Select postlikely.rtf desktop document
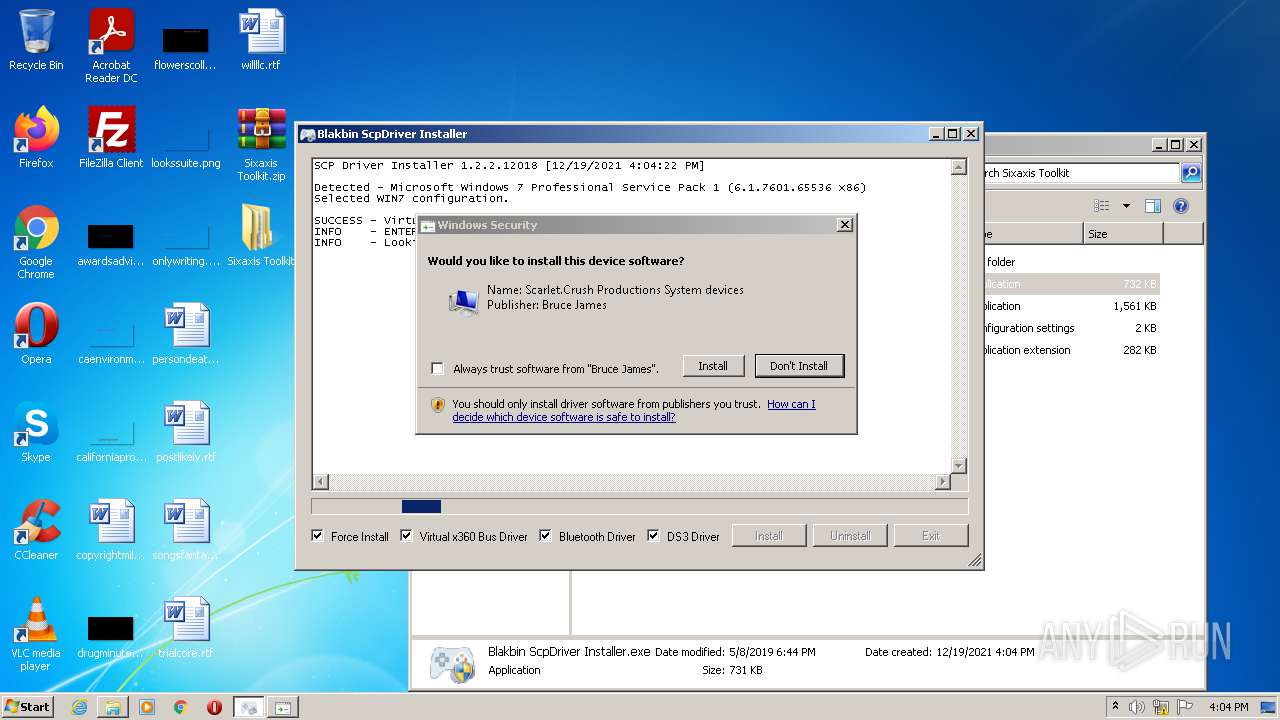 click(x=186, y=432)
